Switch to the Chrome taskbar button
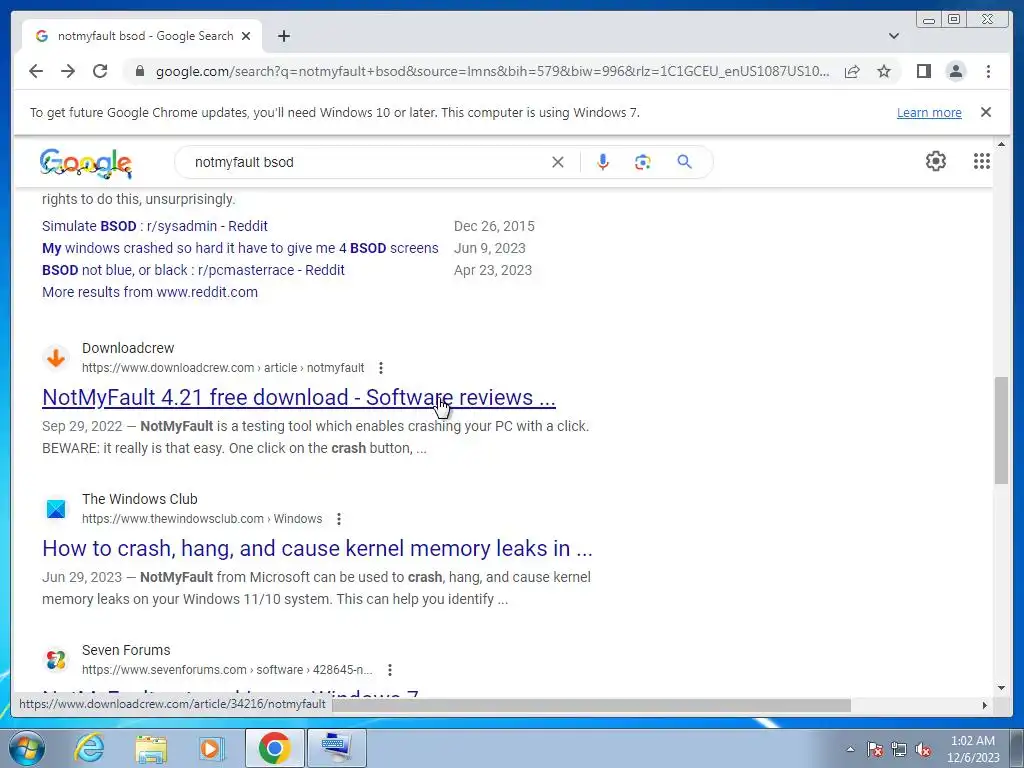The height and width of the screenshot is (768, 1024). click(x=274, y=748)
